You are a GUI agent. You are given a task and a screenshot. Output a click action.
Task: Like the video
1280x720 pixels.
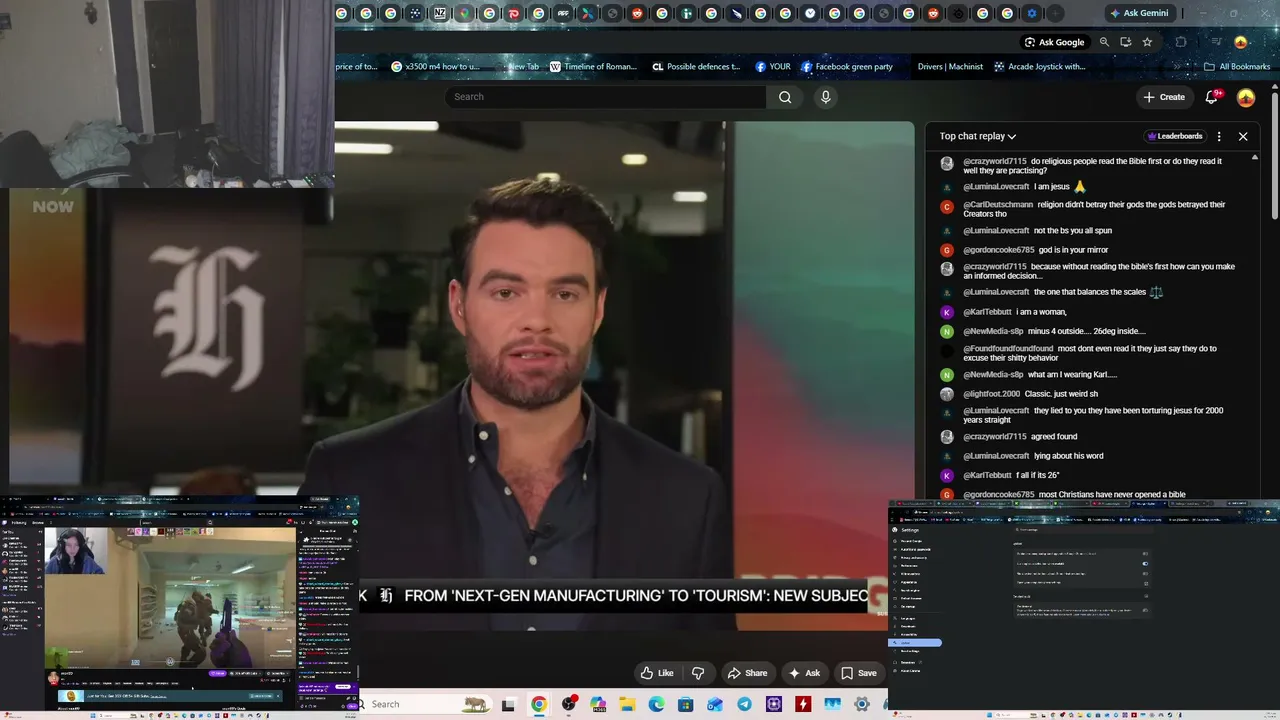656,673
